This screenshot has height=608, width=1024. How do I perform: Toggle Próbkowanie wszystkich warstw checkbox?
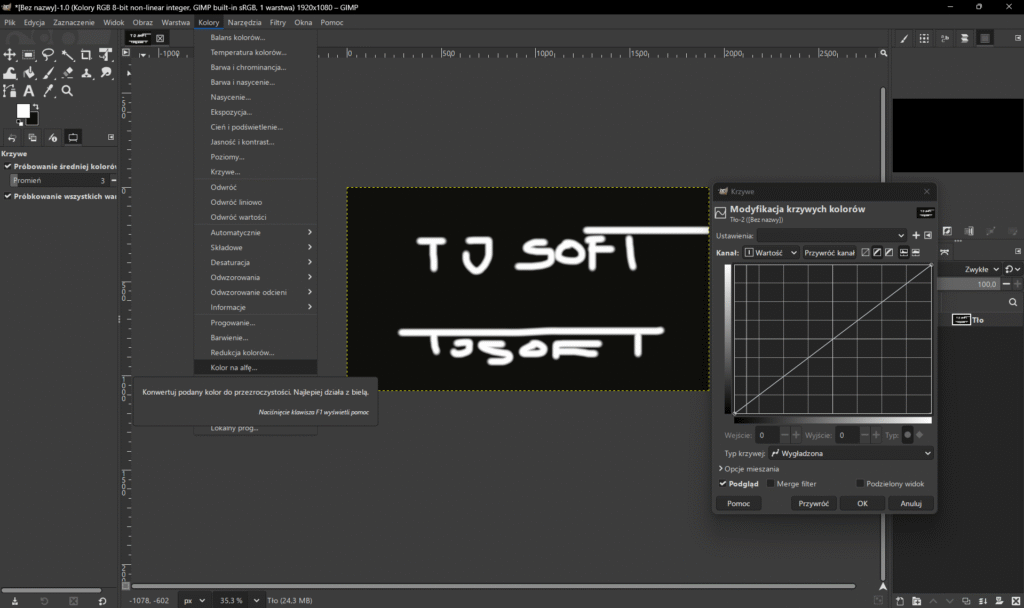coord(8,196)
